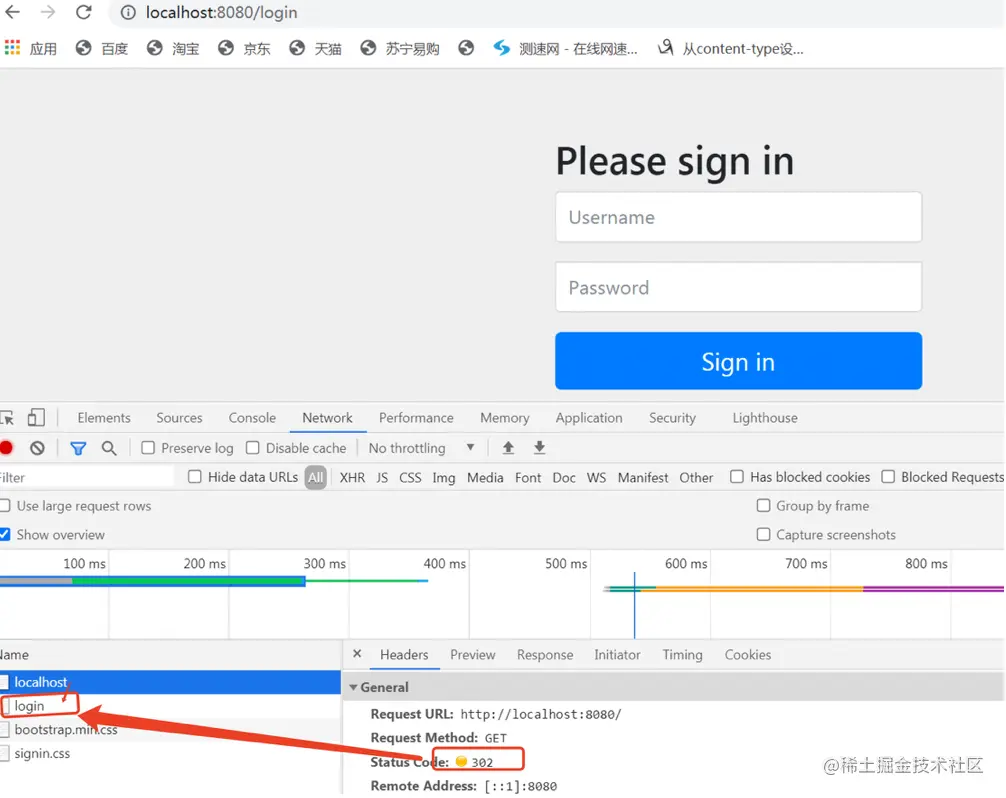This screenshot has height=798, width=1006.
Task: Filter requests by WS
Action: point(596,477)
